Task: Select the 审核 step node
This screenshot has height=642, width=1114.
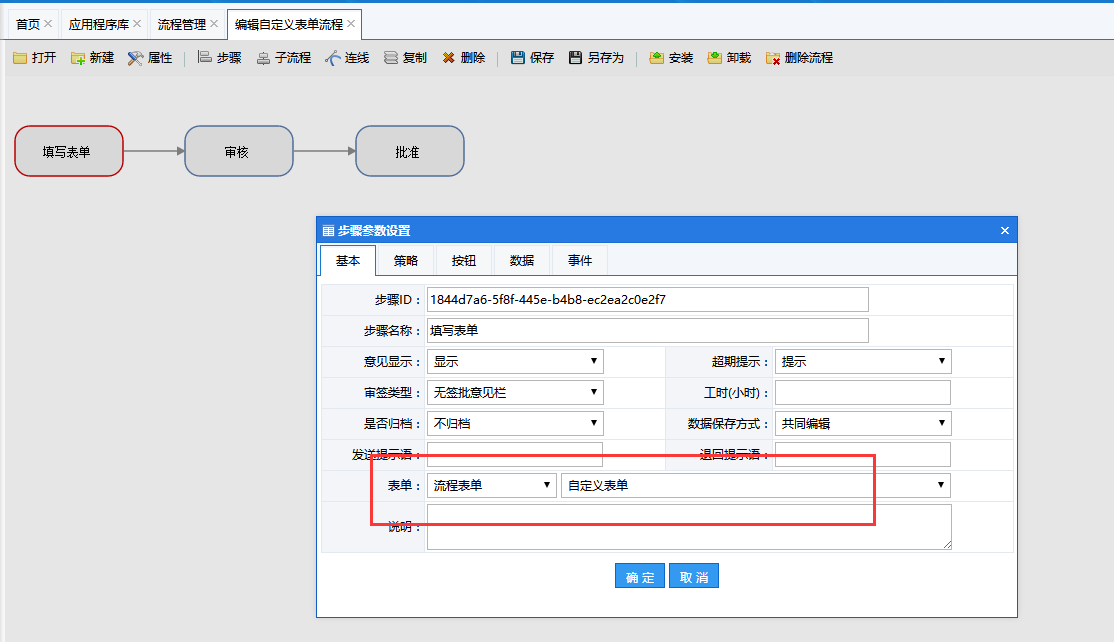Action: pyautogui.click(x=239, y=151)
